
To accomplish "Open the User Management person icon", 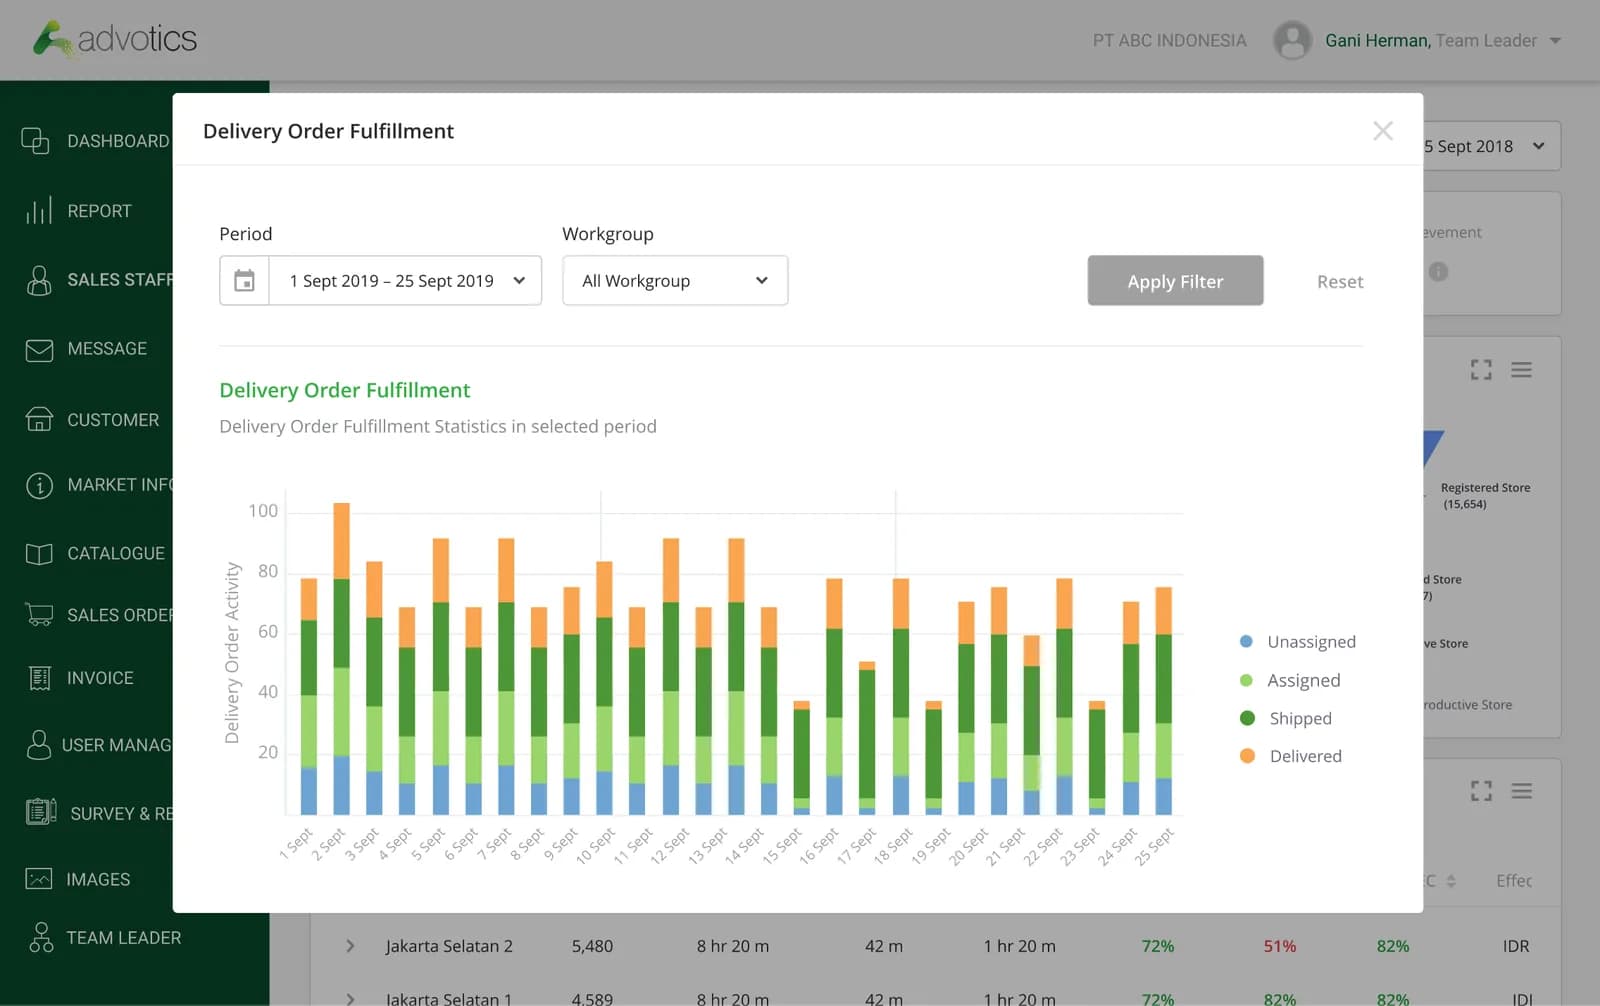I will 38,745.
